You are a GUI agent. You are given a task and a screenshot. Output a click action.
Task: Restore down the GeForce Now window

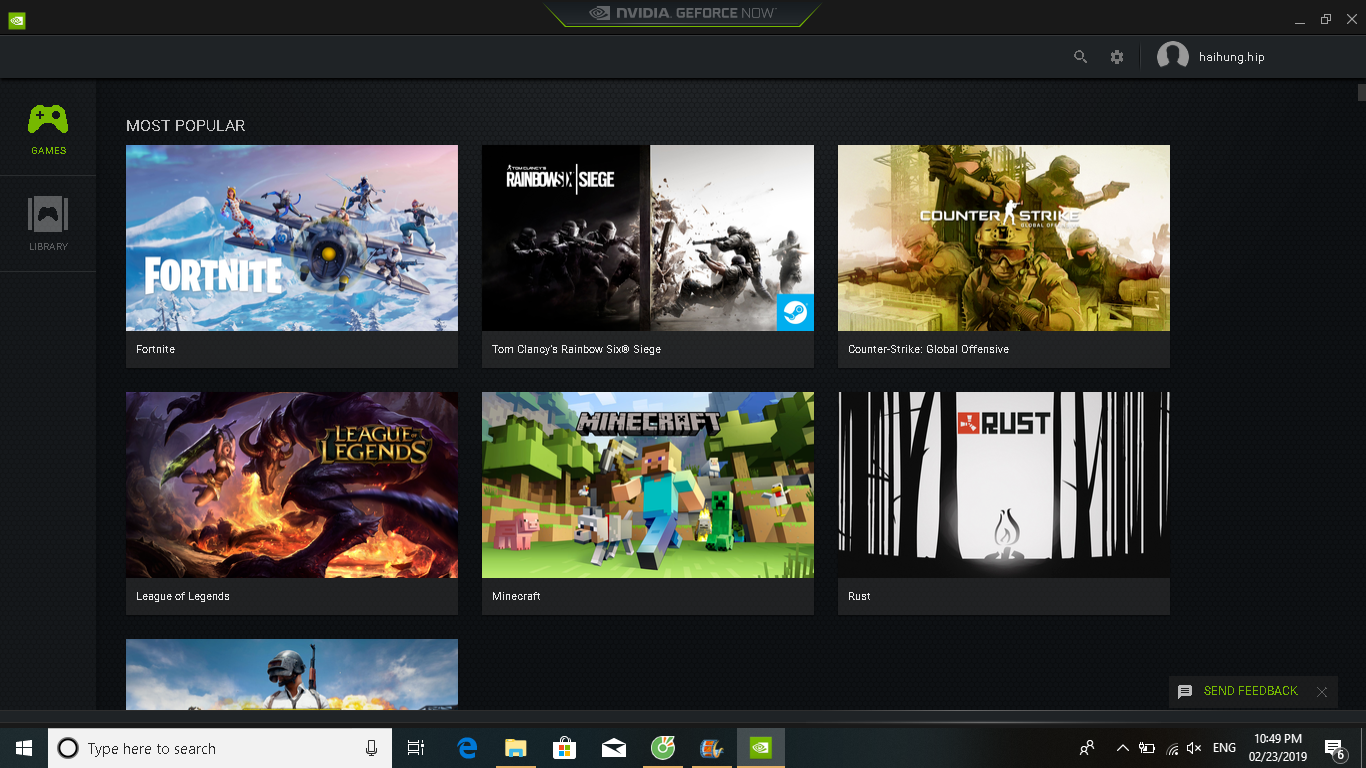[x=1326, y=19]
